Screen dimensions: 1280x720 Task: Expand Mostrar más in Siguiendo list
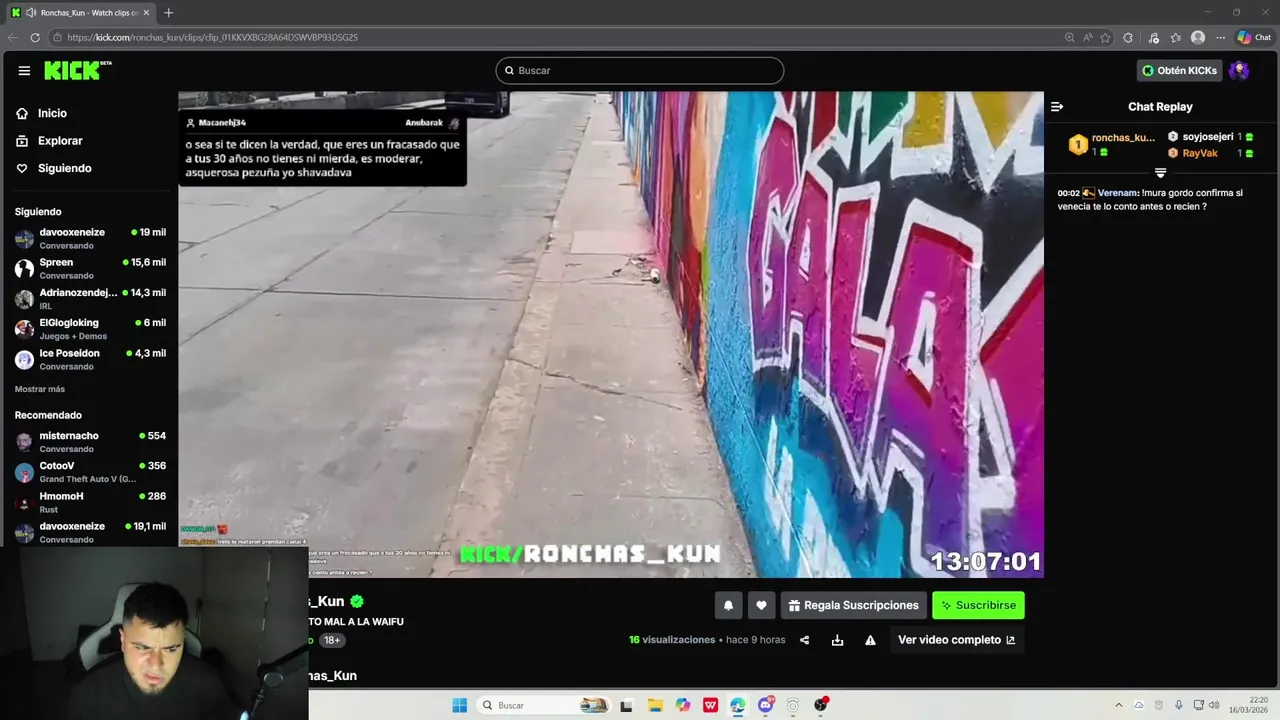click(x=40, y=389)
